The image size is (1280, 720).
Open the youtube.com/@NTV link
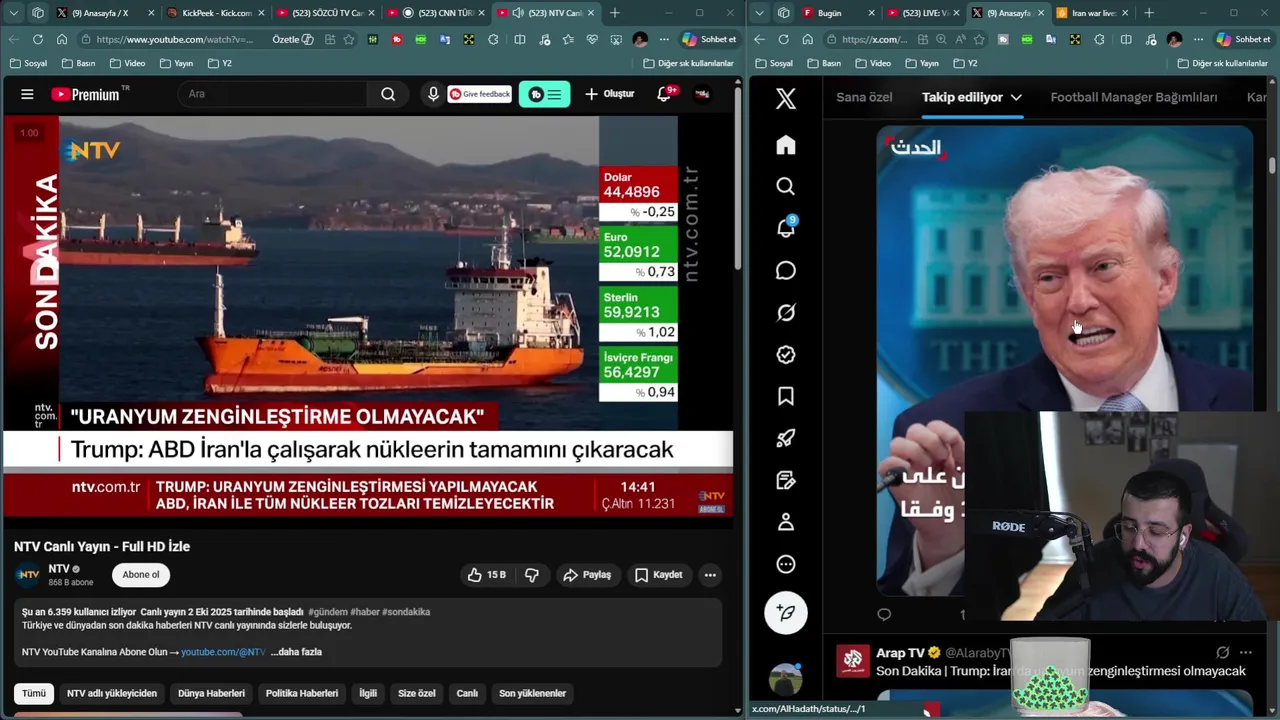[x=223, y=652]
